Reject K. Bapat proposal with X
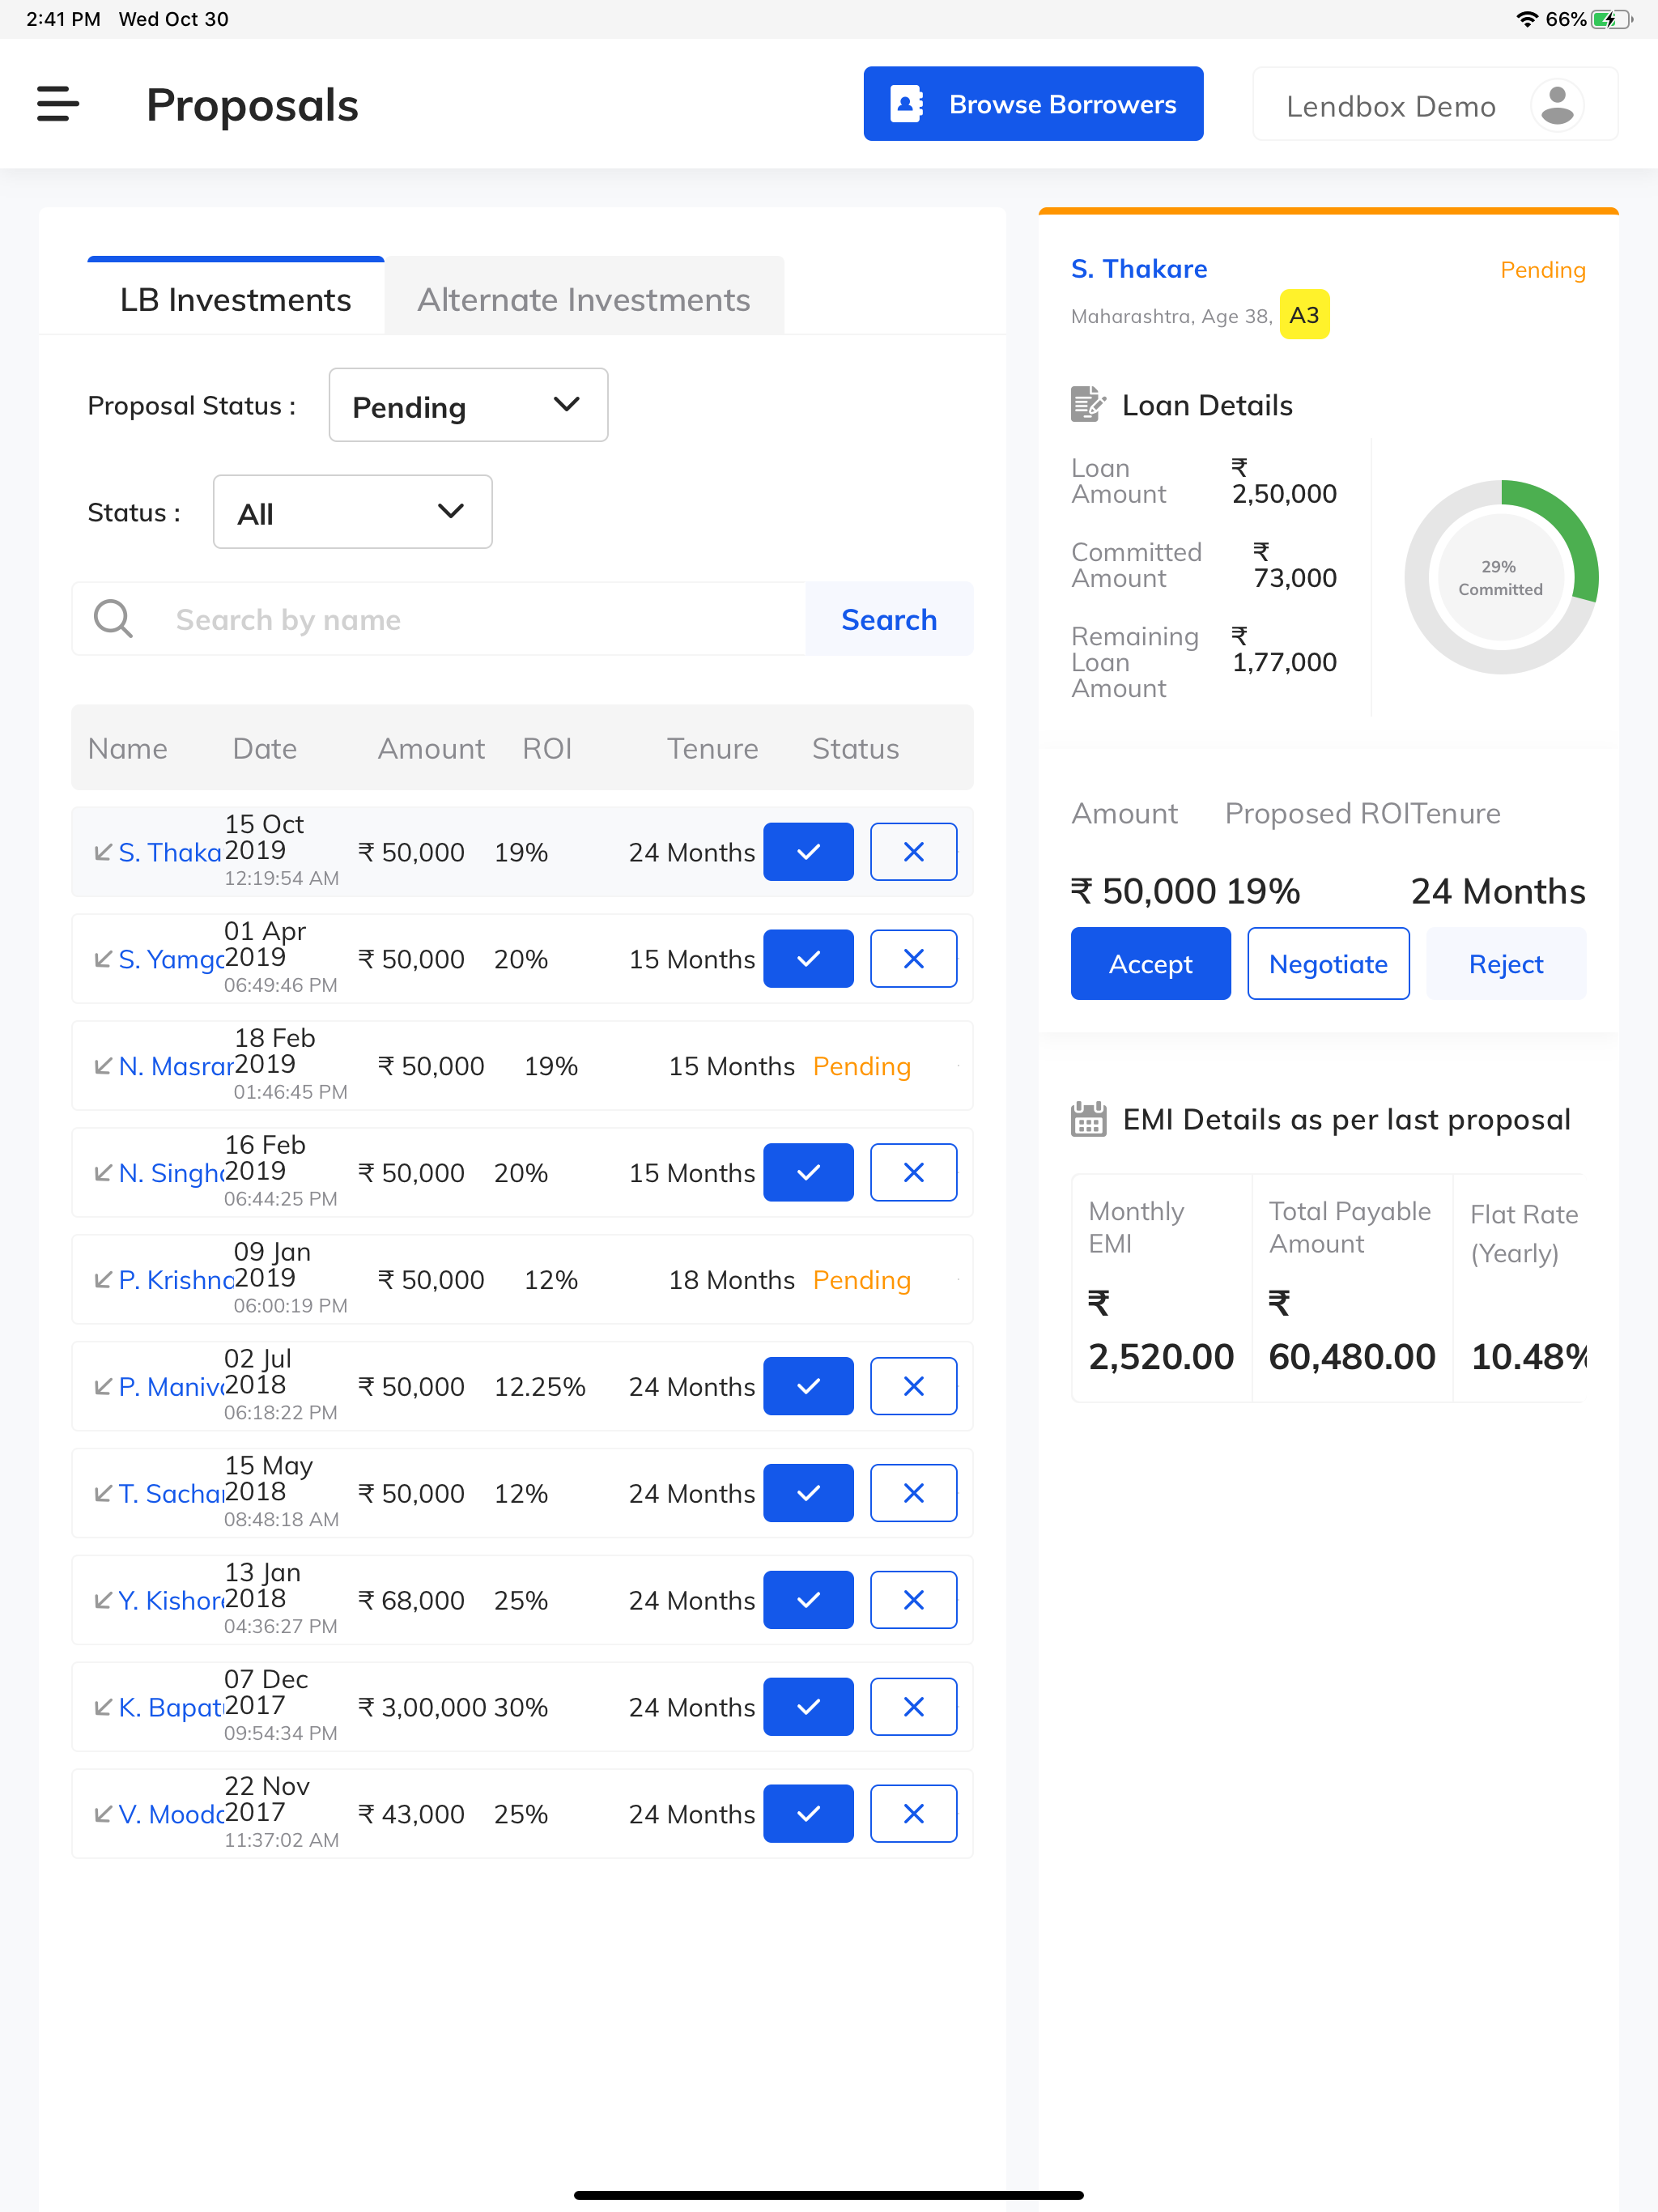The image size is (1658, 2212). tap(913, 1707)
